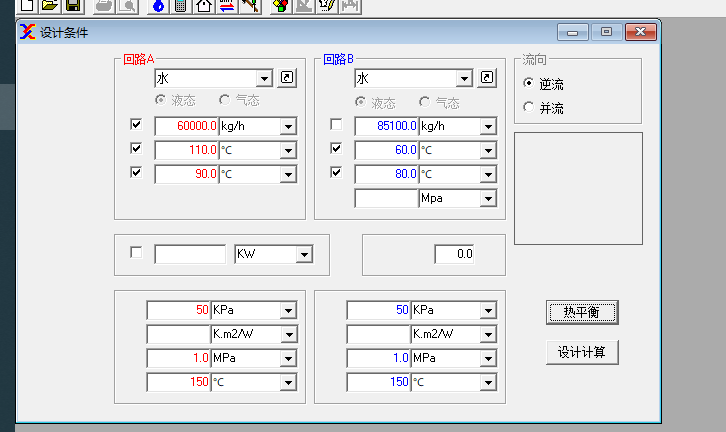This screenshot has width=726, height=432.
Task: Click loop A inlet temperature field 110.0
Action: point(187,150)
